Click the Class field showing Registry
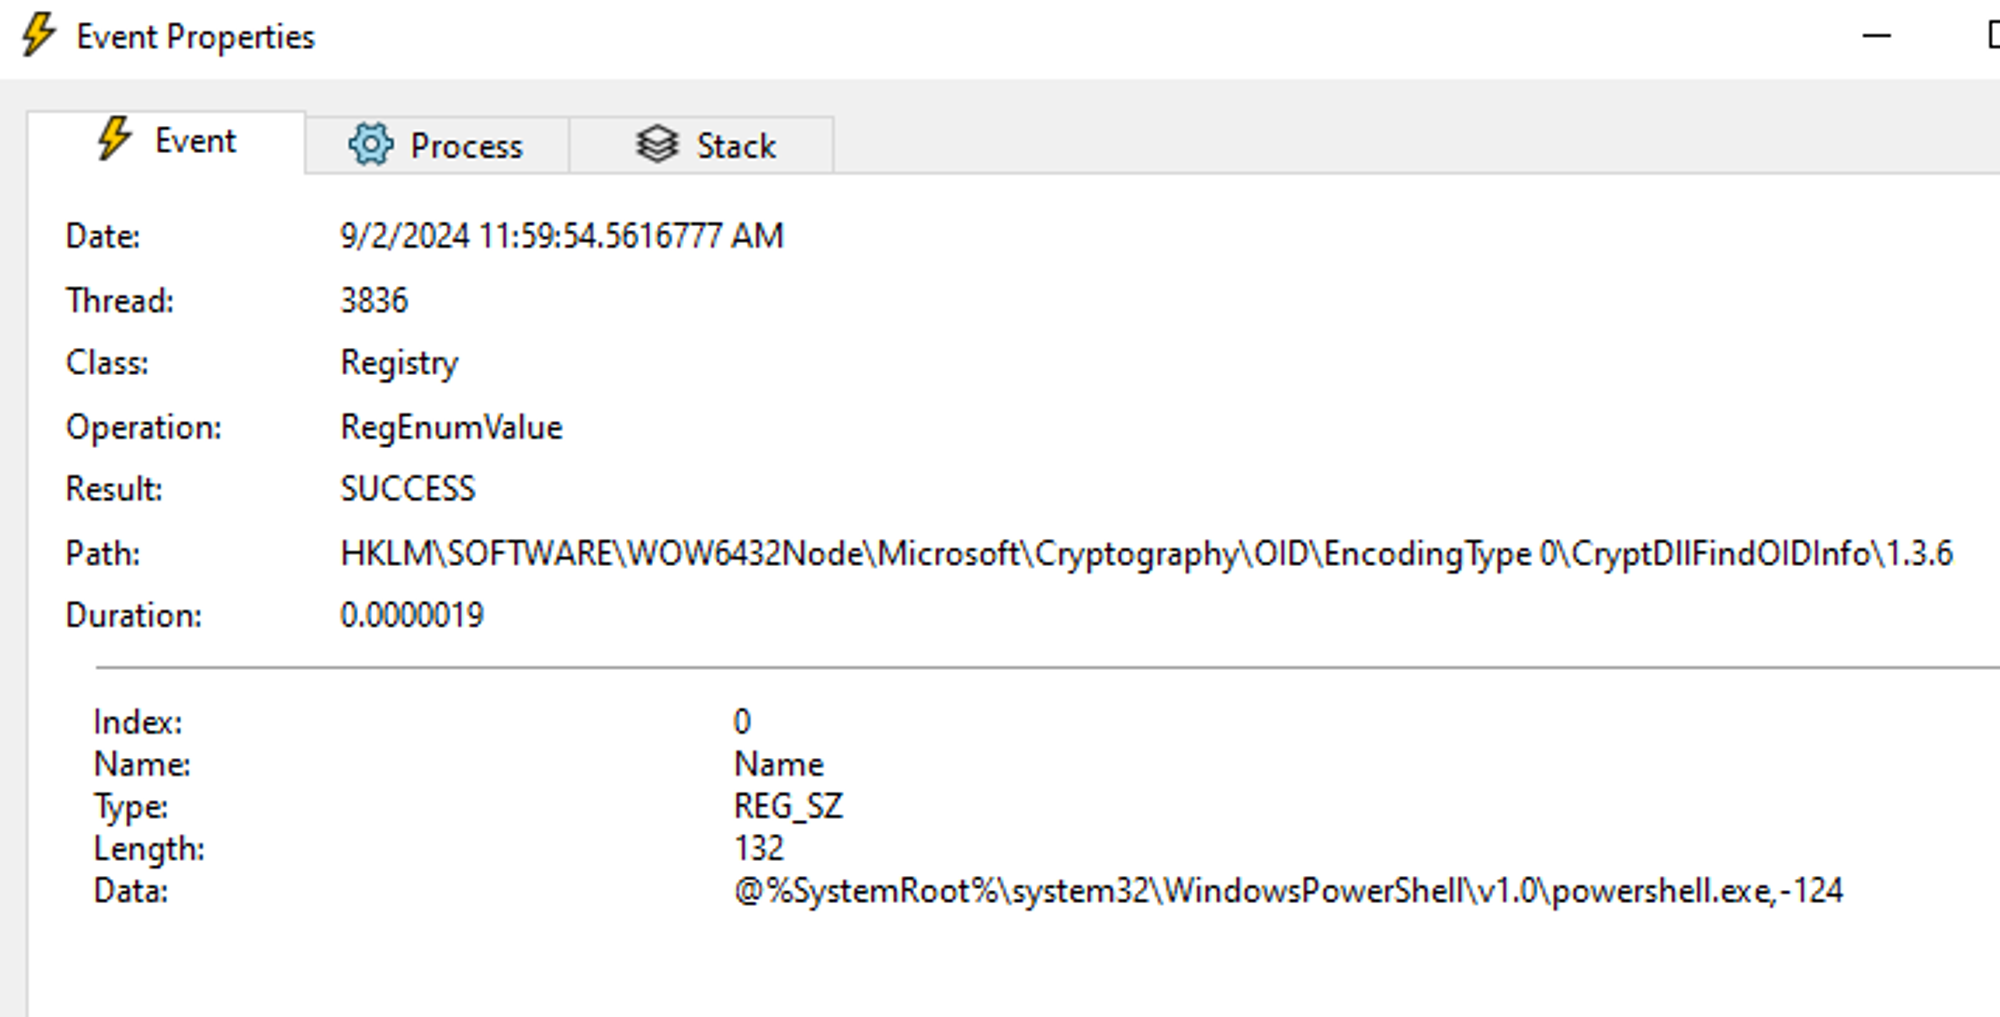The image size is (2000, 1017). pyautogui.click(x=399, y=363)
